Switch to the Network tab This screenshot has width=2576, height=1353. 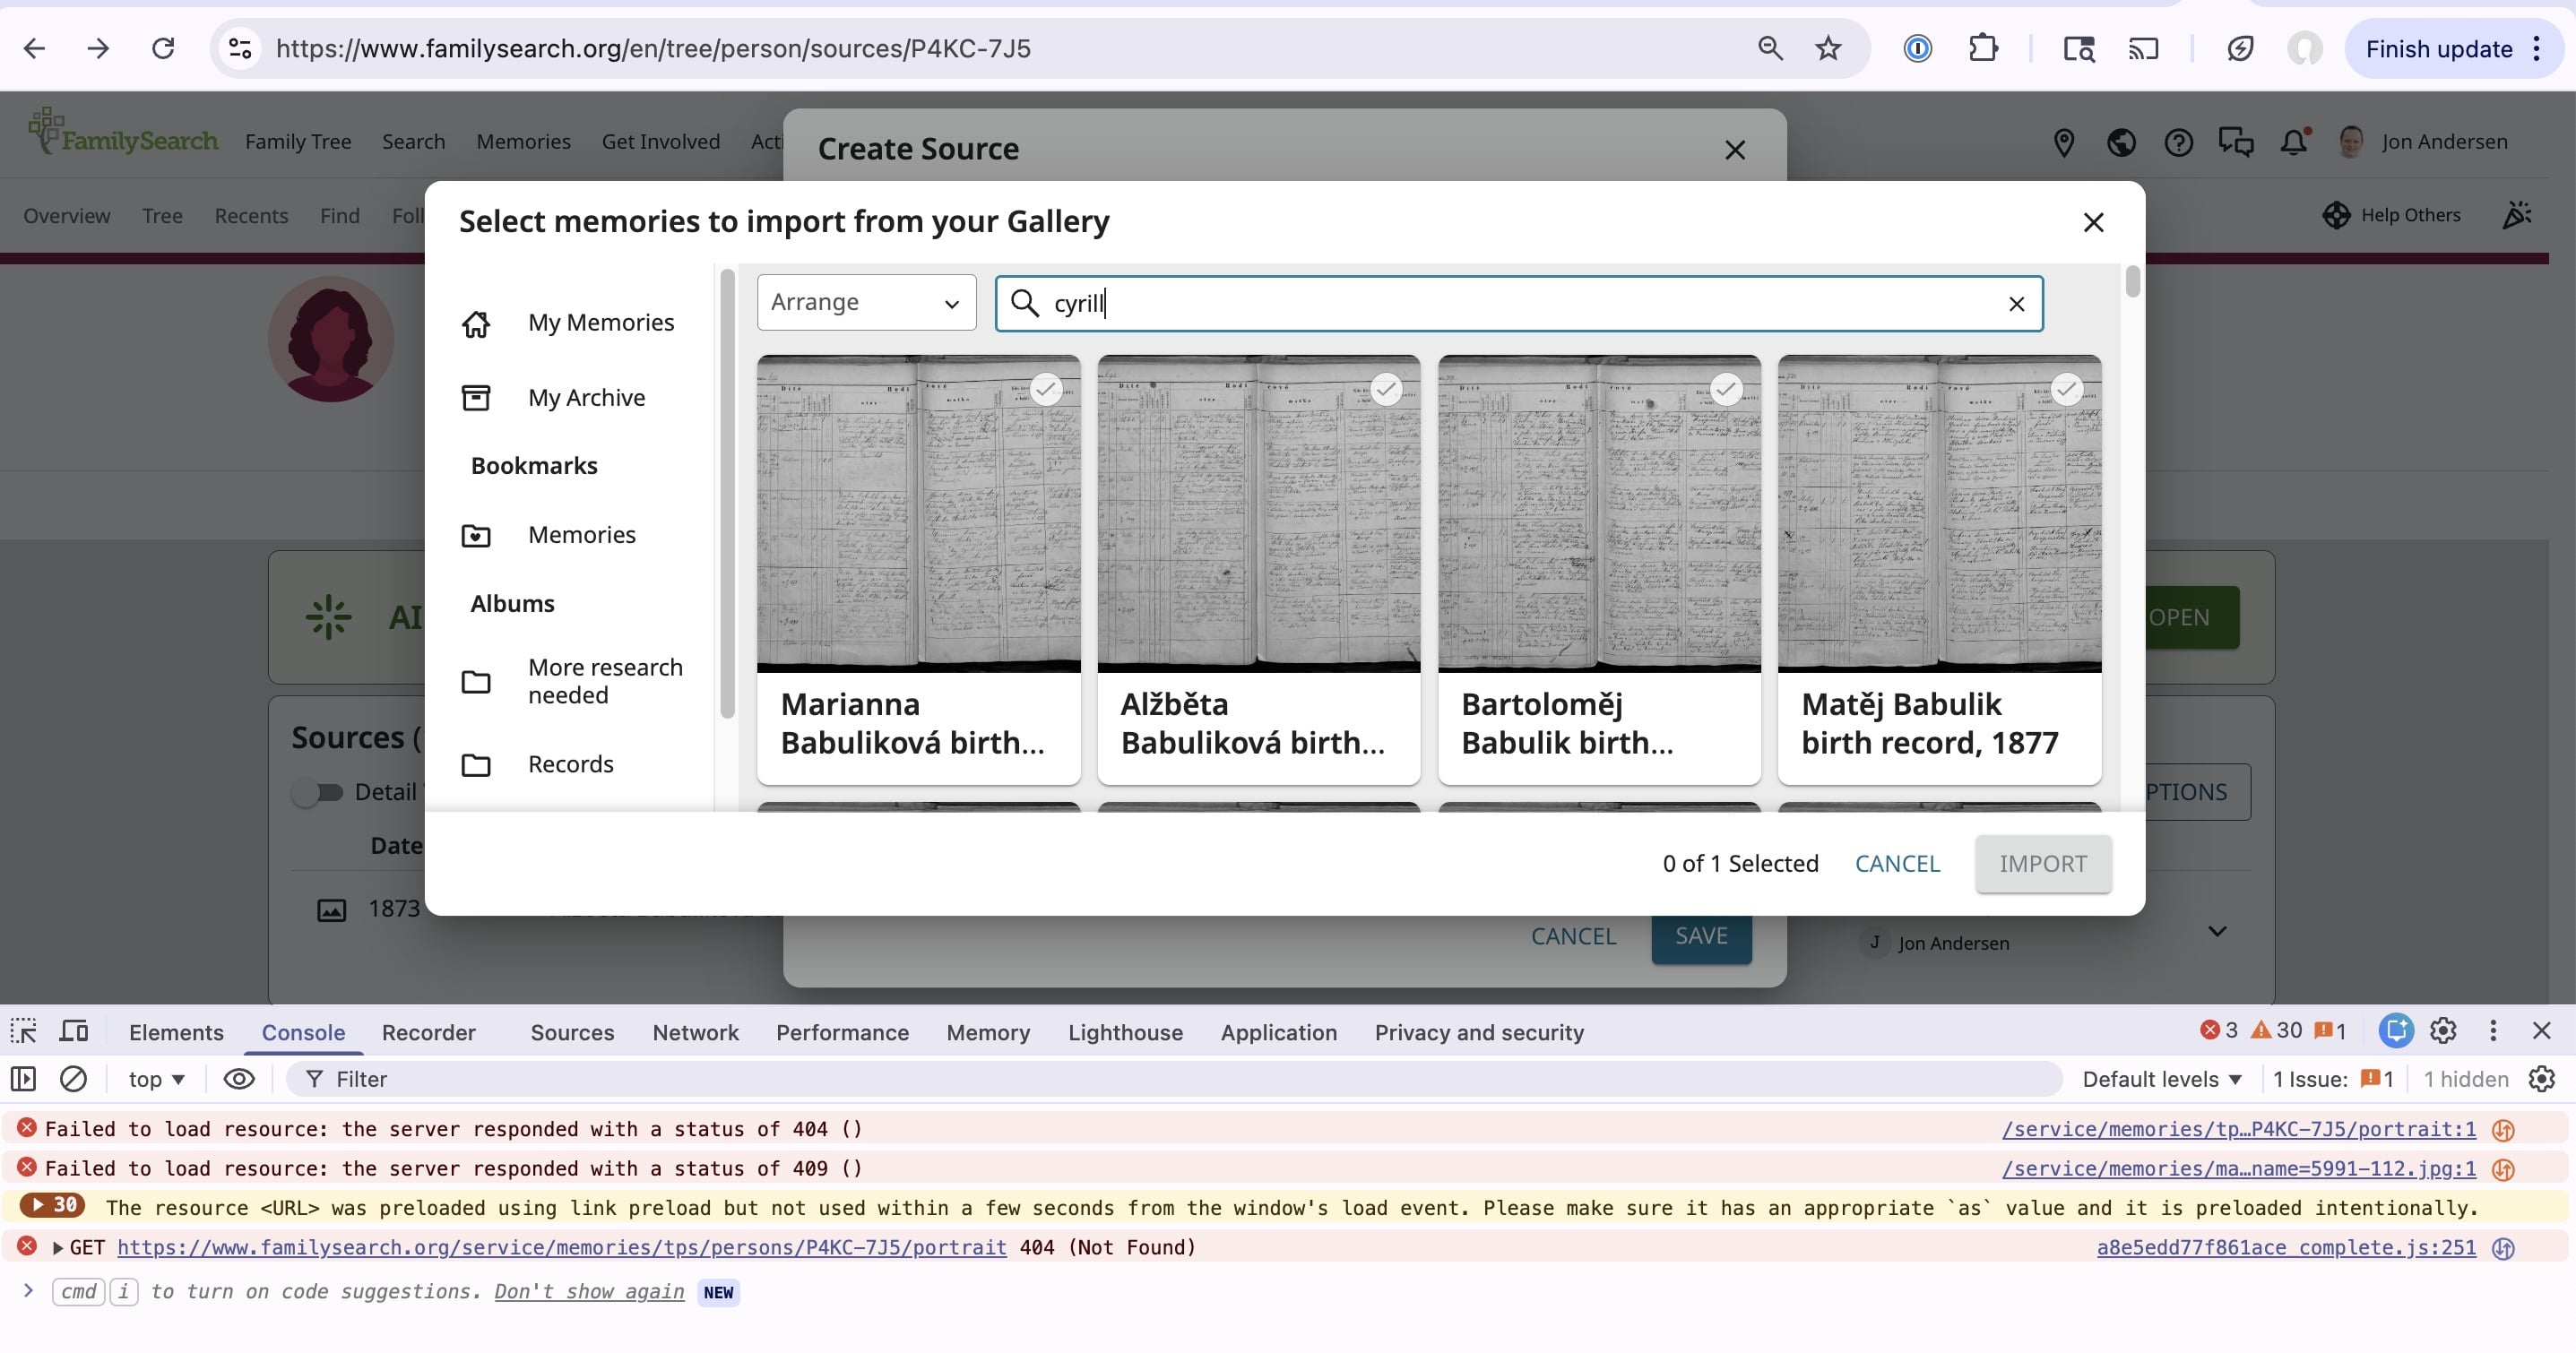coord(695,1032)
